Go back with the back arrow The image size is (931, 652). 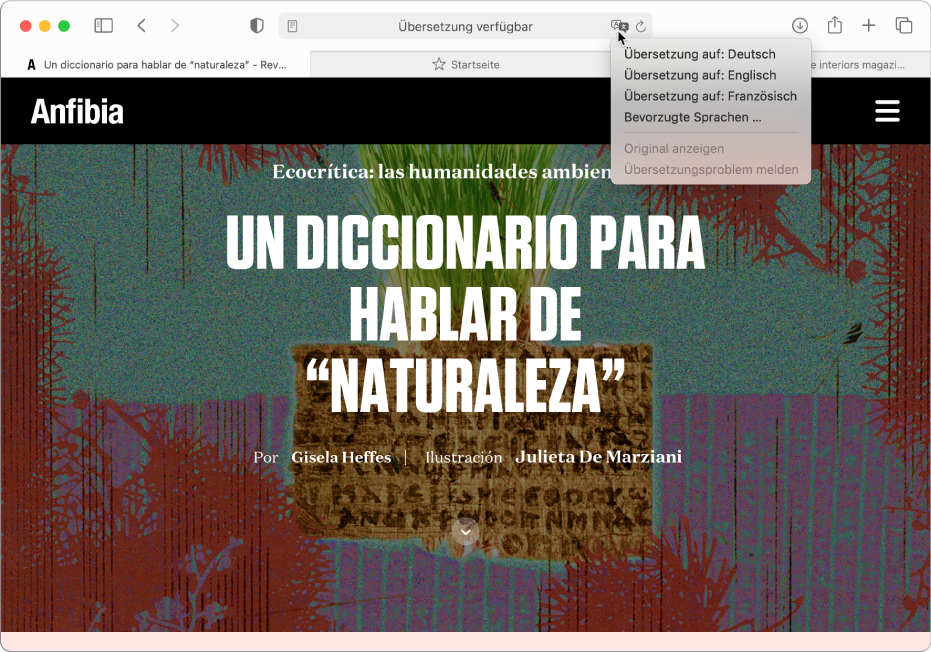141,26
